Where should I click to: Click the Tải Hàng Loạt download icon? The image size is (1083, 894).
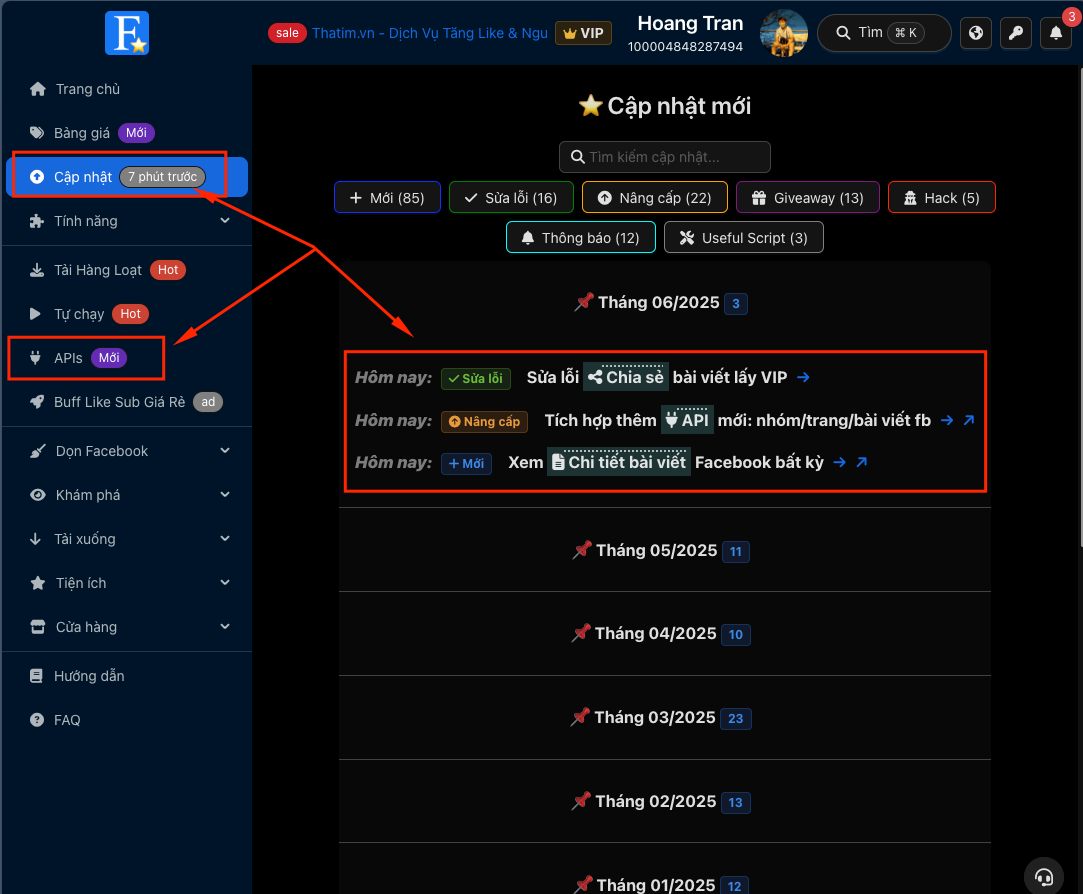tap(37, 270)
